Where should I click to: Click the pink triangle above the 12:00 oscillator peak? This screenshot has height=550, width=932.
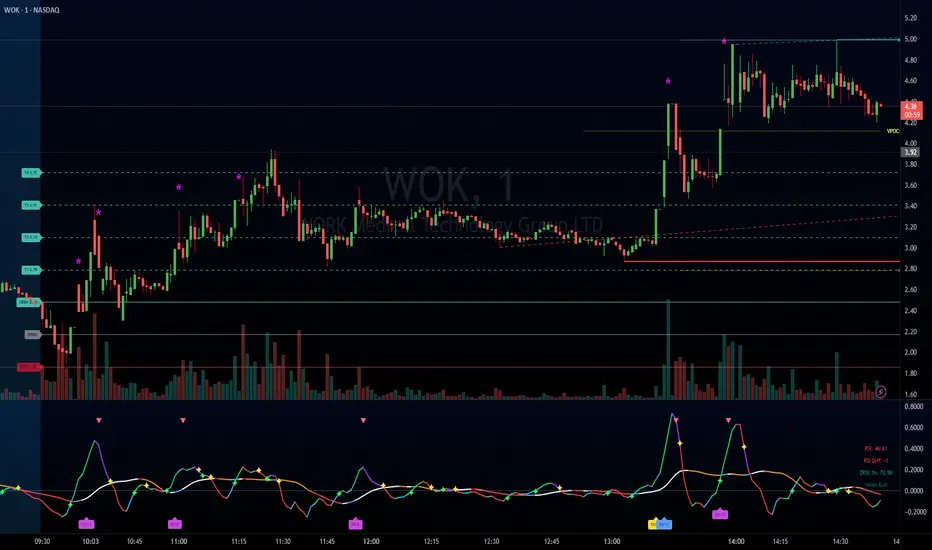click(363, 420)
